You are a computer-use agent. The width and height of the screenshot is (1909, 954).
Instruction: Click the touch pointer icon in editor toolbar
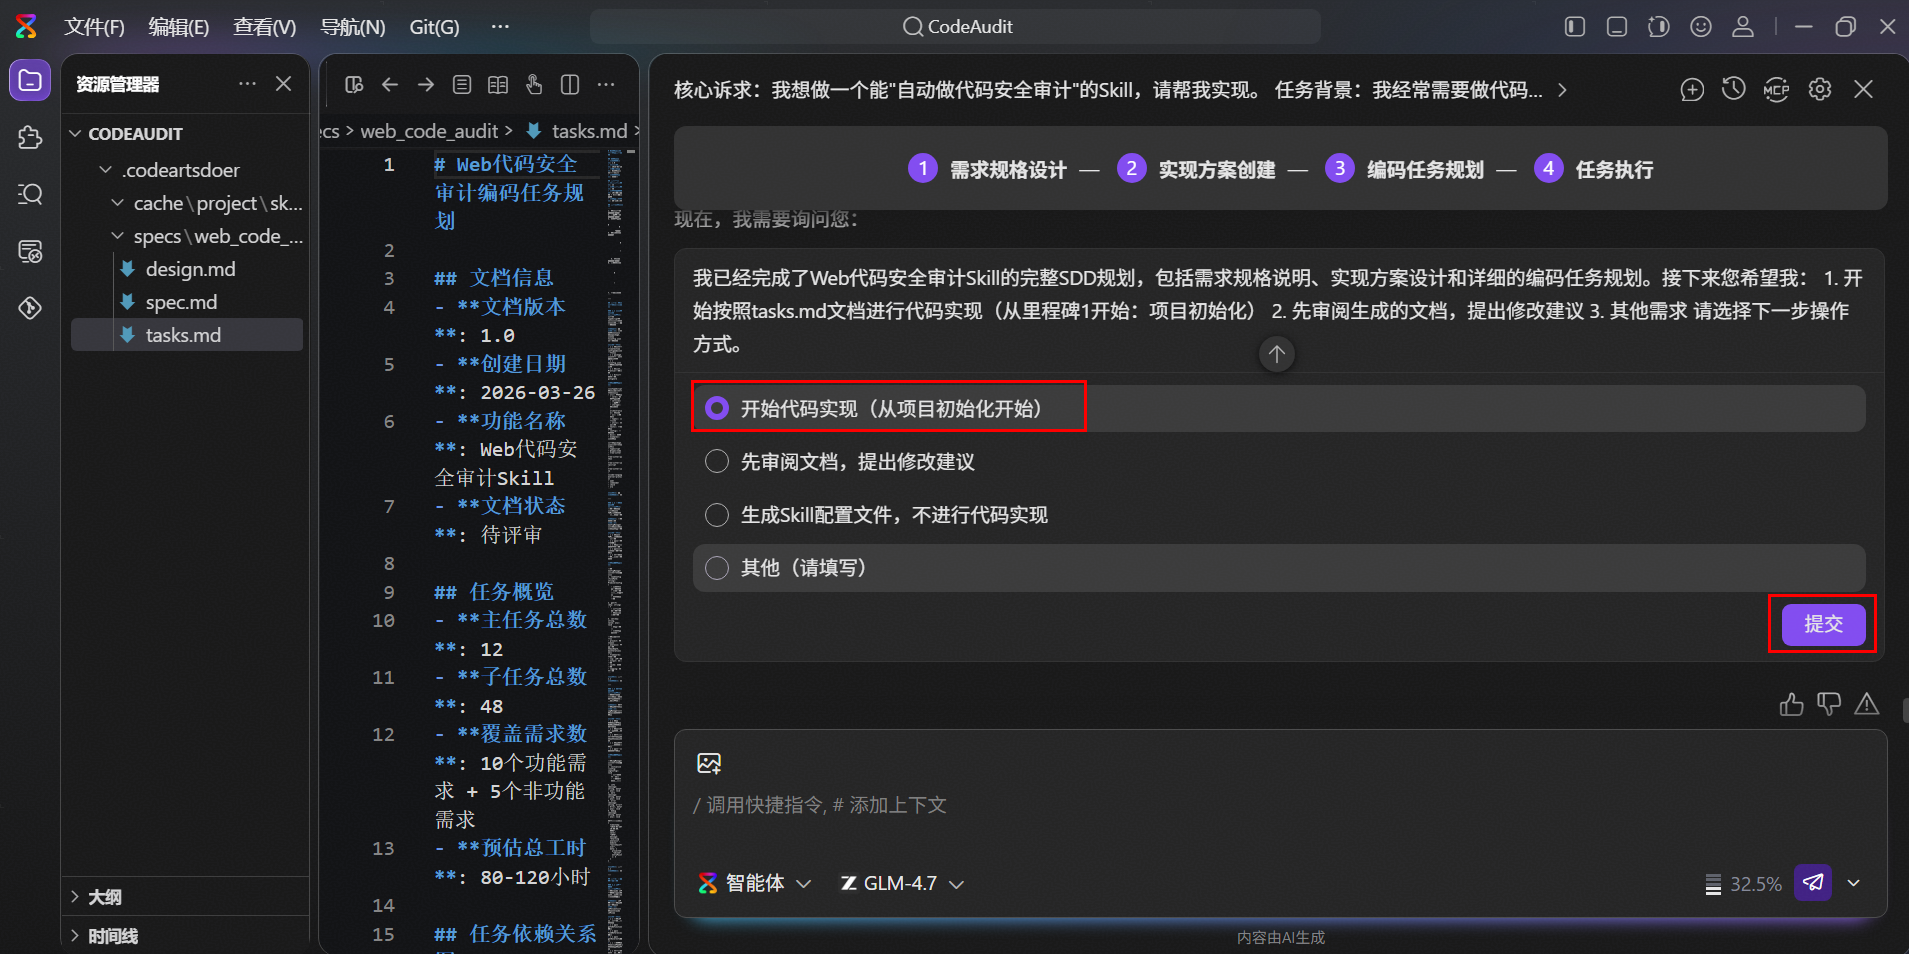534,85
